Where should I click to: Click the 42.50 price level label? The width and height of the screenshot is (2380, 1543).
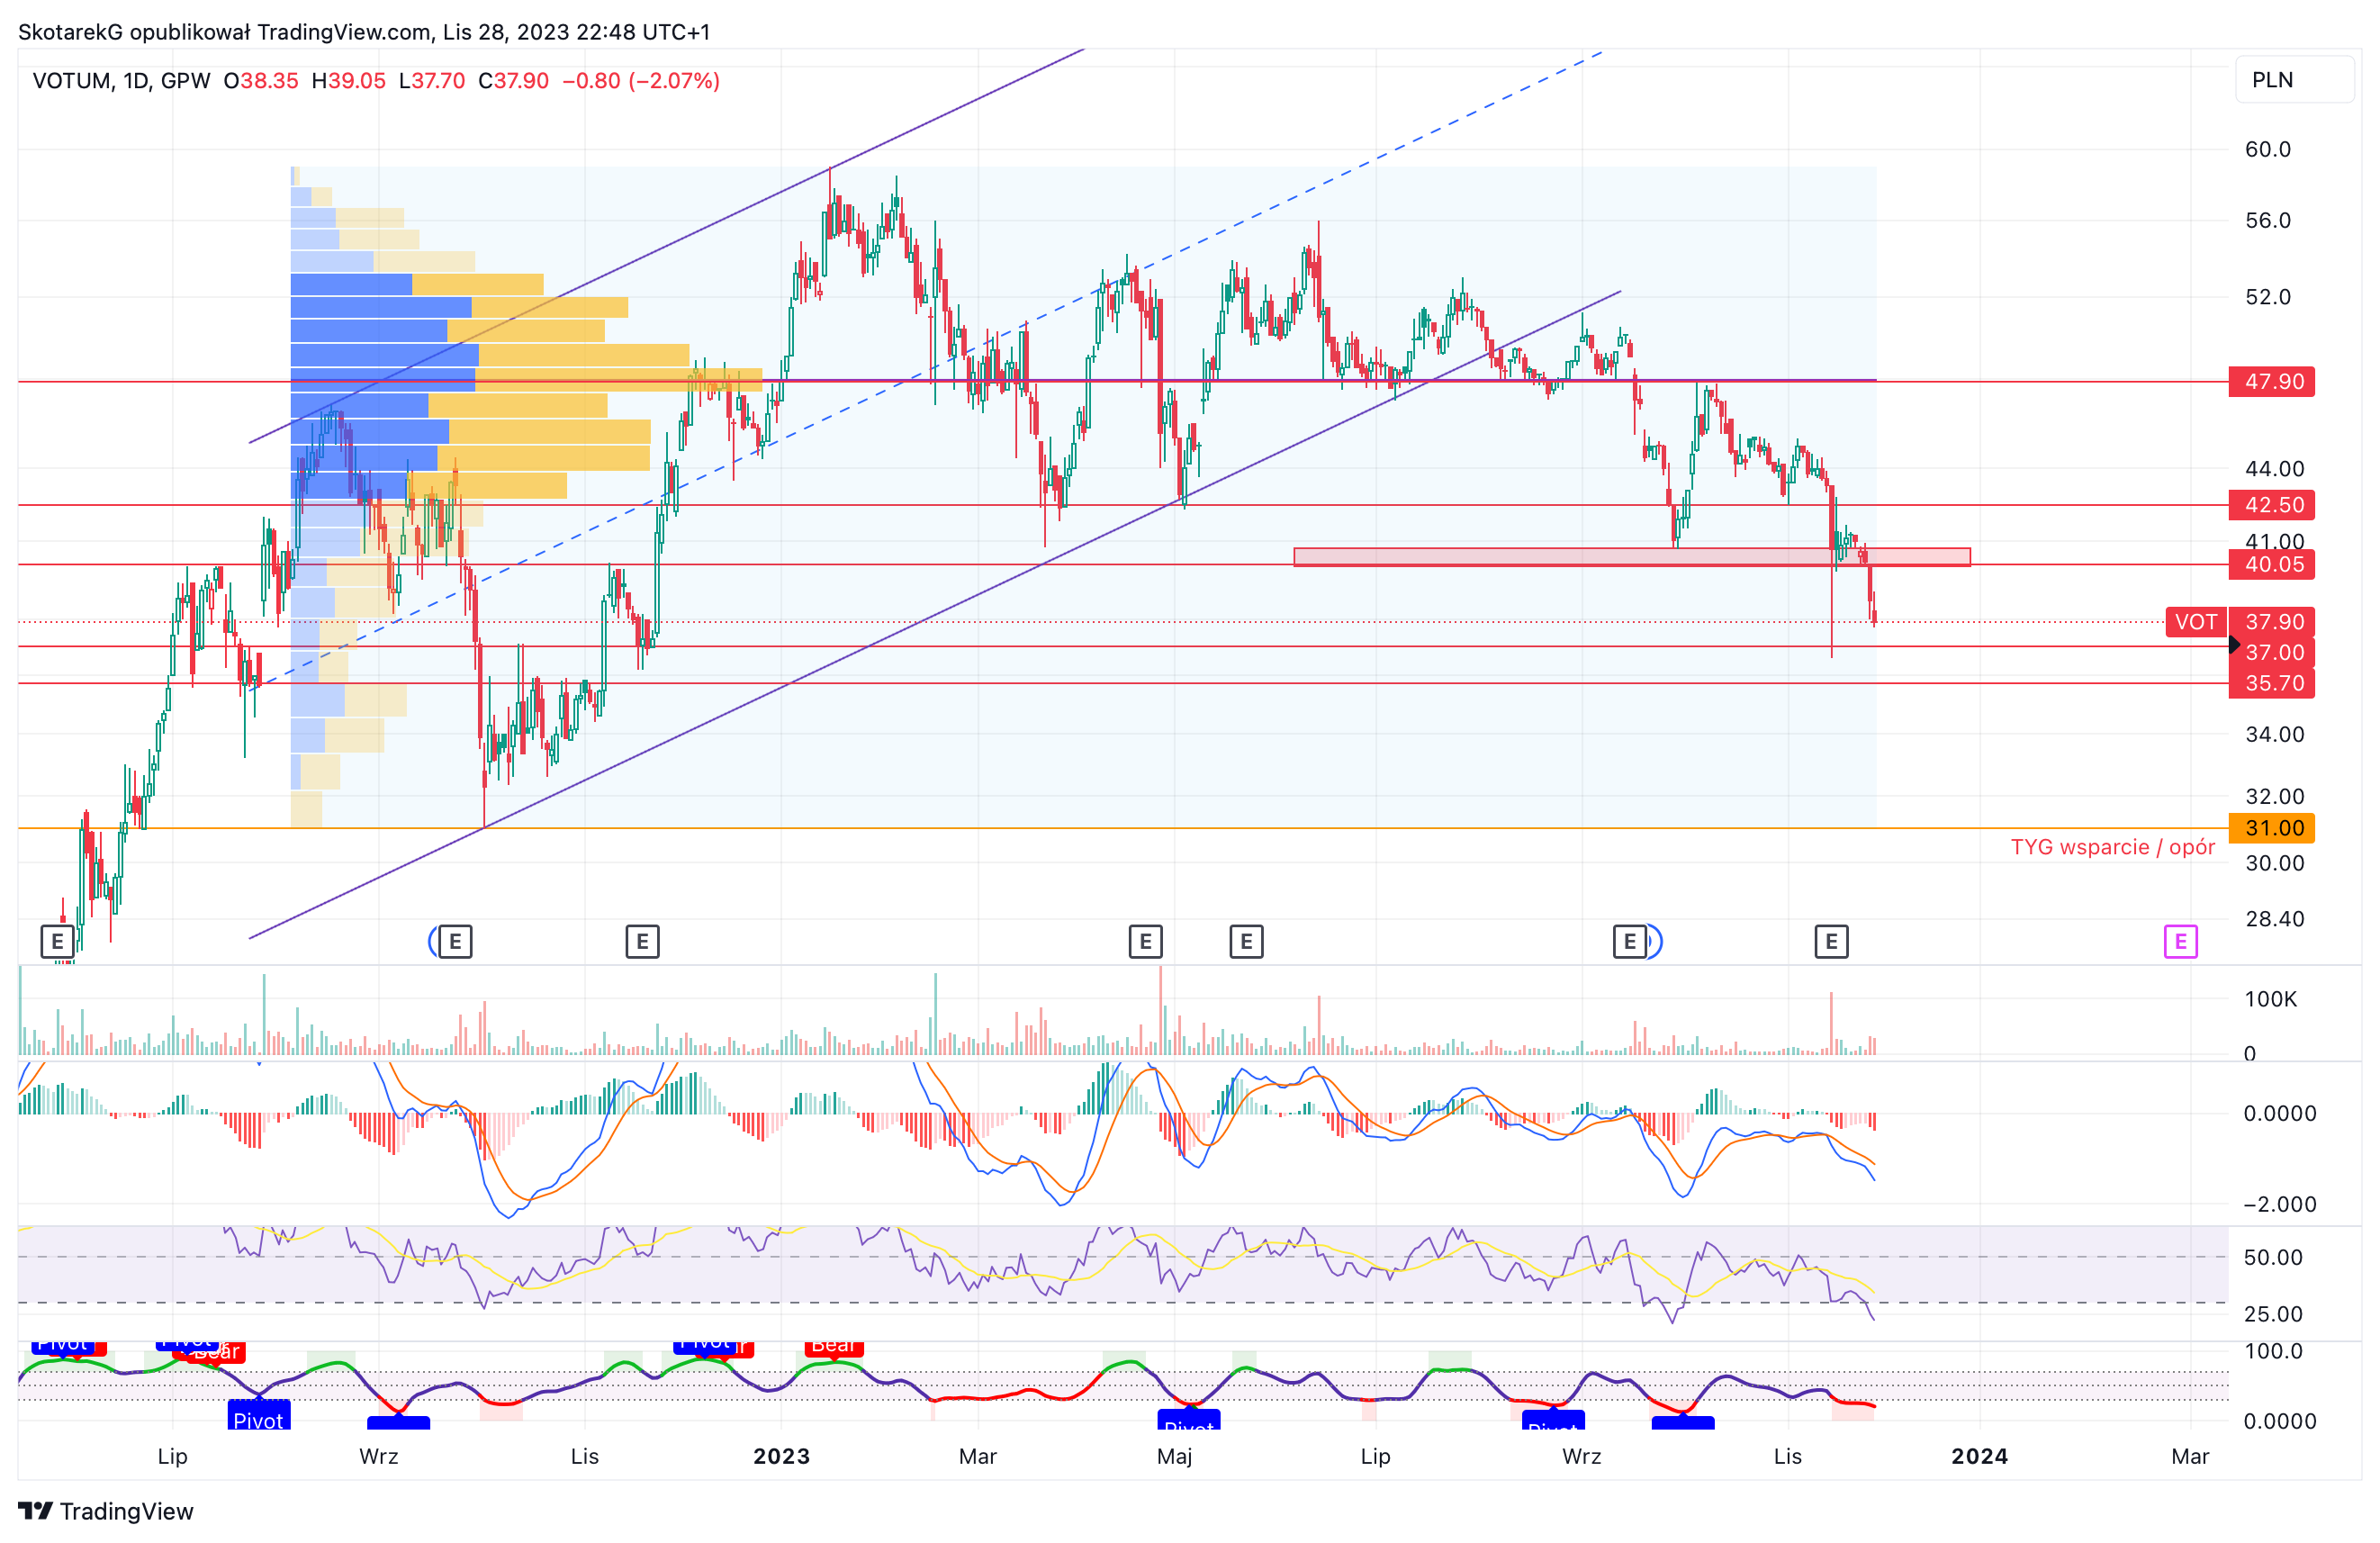pos(2271,504)
